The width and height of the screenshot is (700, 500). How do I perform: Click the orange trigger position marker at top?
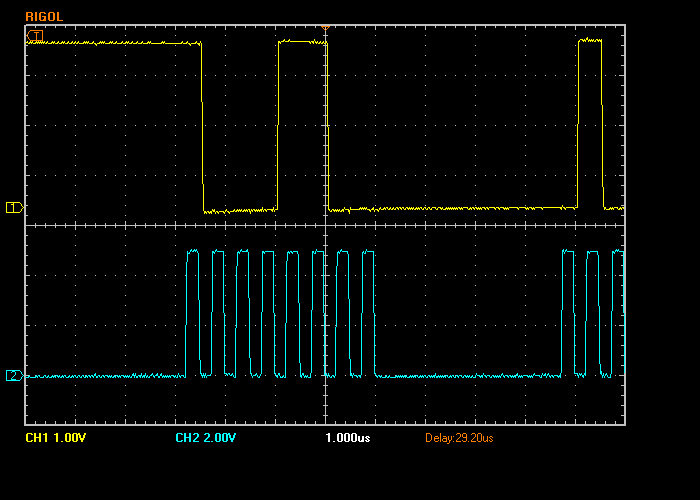325,28
